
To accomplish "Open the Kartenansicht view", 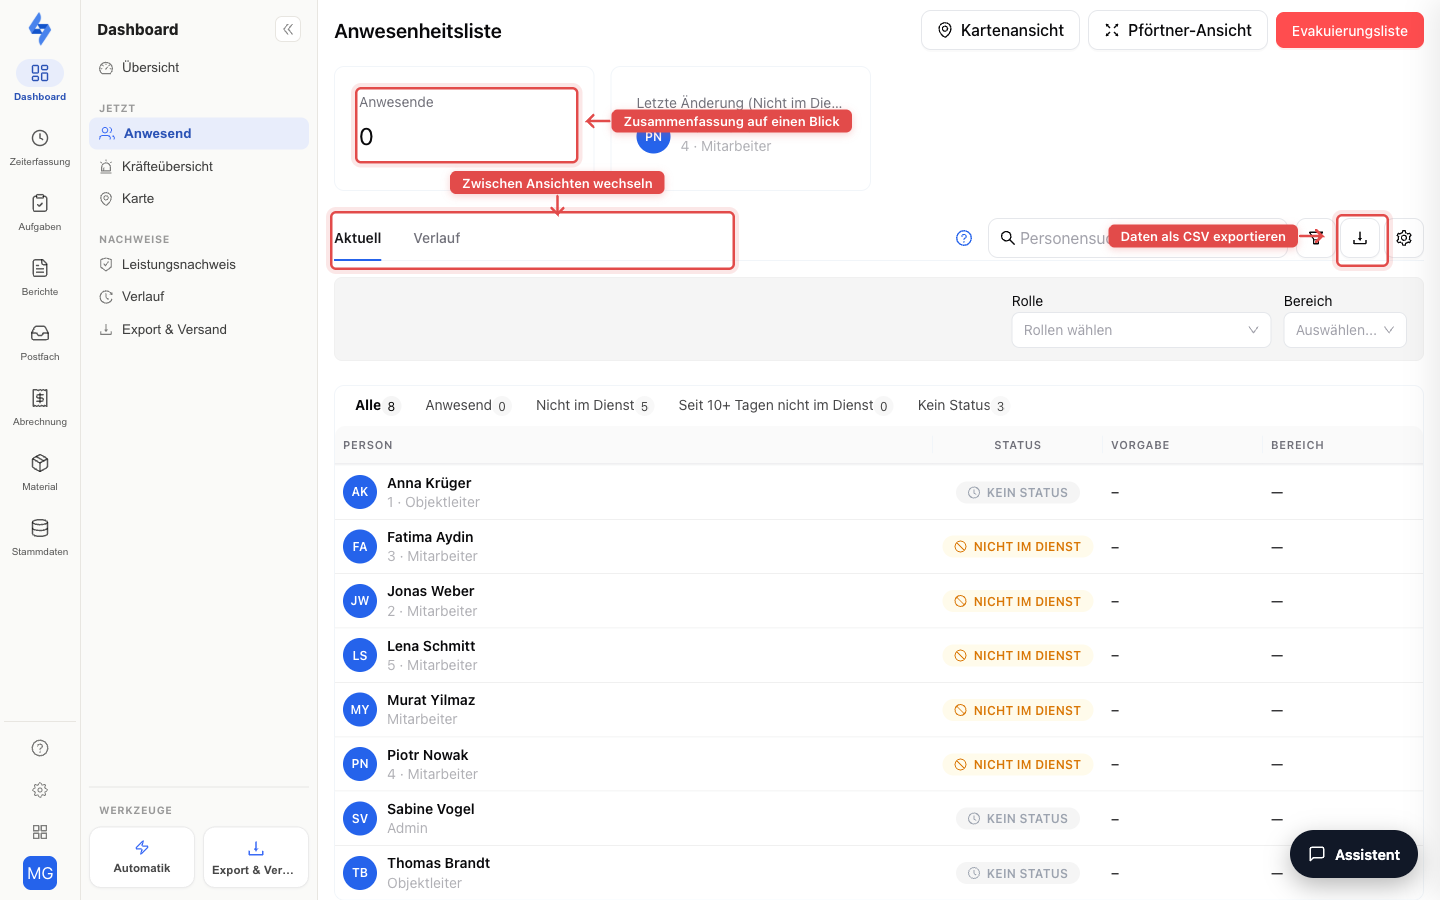I will 1000,30.
